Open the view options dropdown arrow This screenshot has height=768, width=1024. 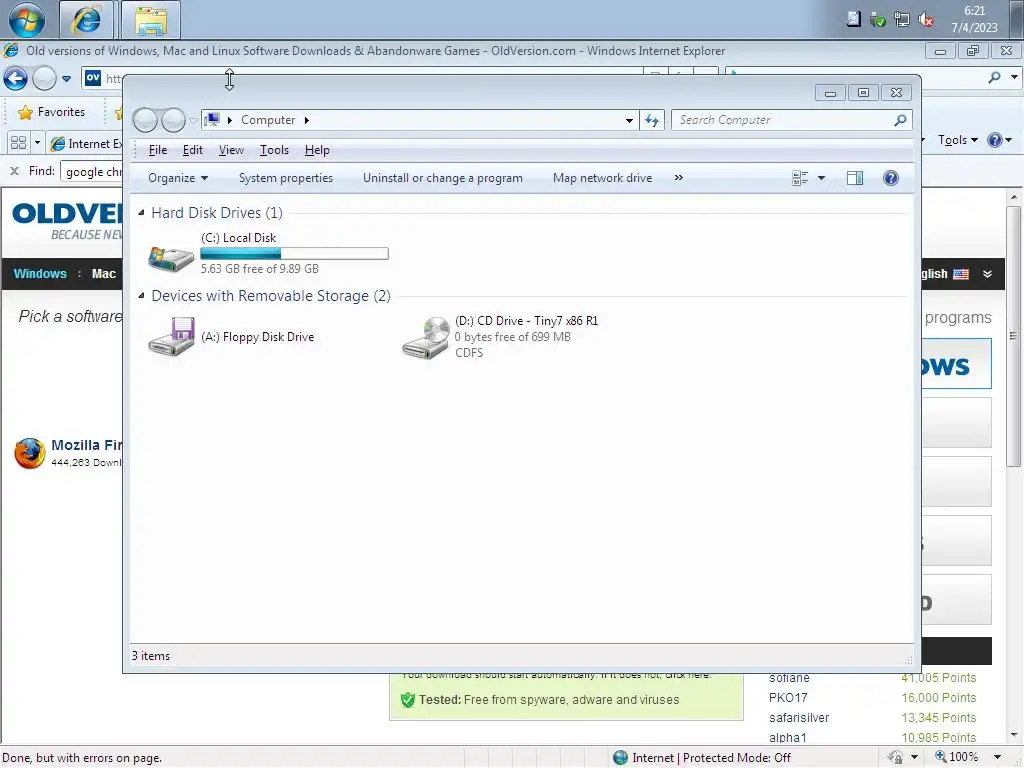(x=822, y=178)
